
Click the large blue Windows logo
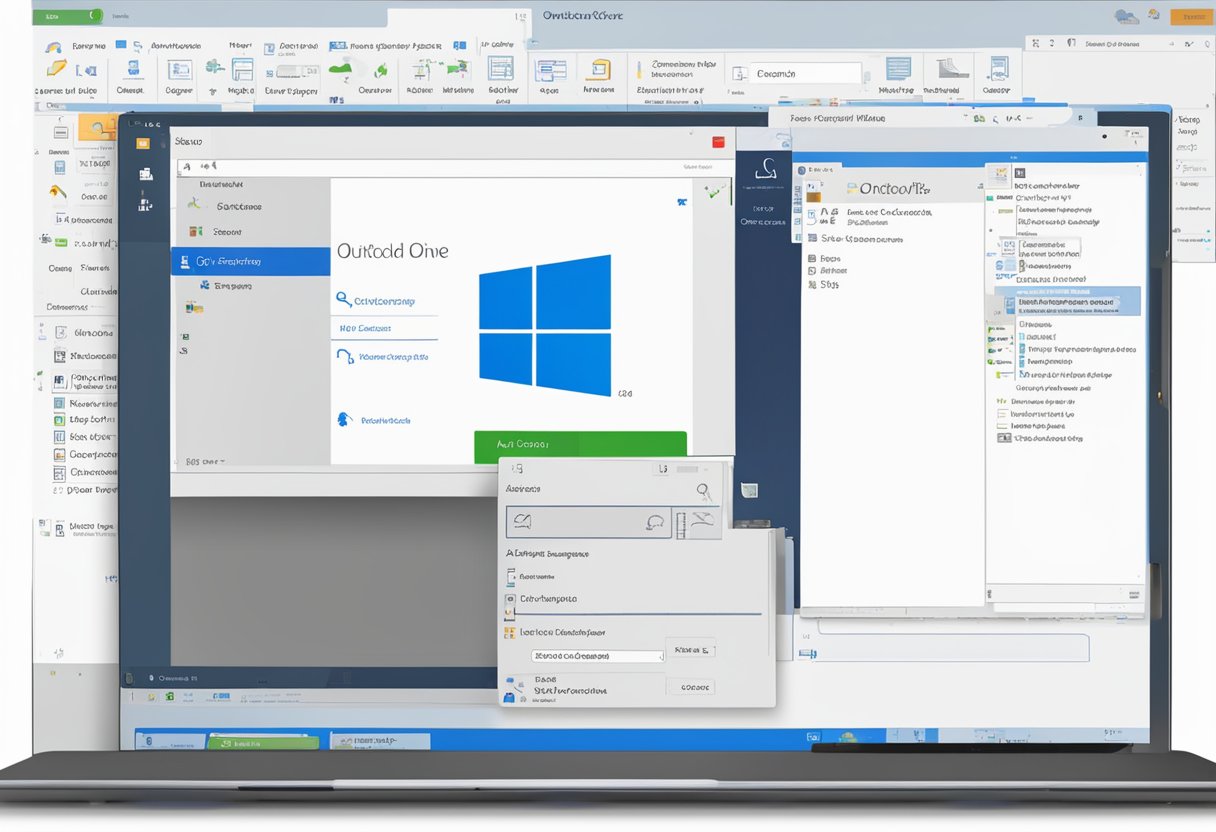click(545, 325)
